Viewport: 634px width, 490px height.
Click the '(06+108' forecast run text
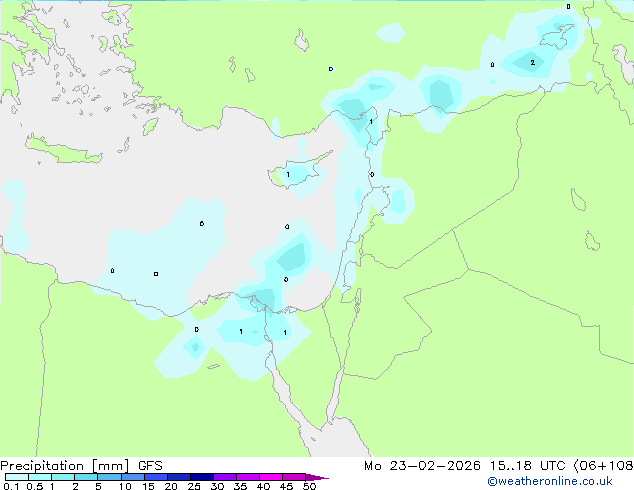(603, 466)
